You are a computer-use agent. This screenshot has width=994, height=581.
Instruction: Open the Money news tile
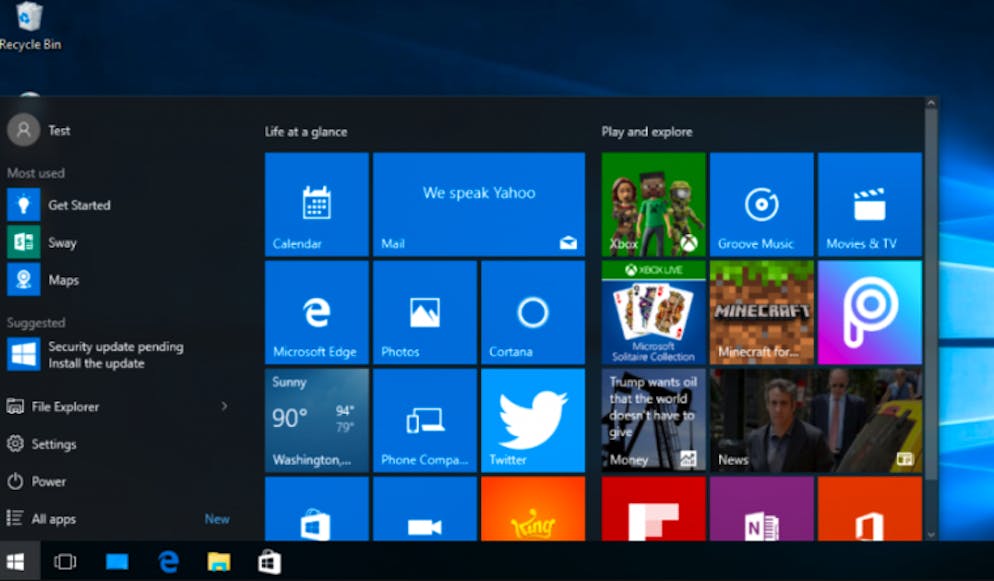point(654,421)
